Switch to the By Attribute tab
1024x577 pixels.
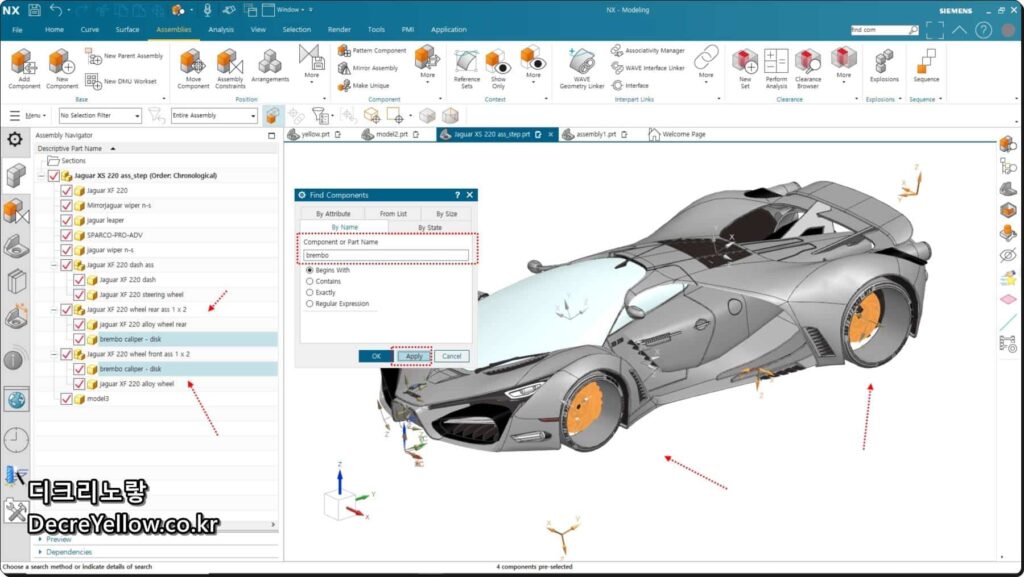pos(333,213)
